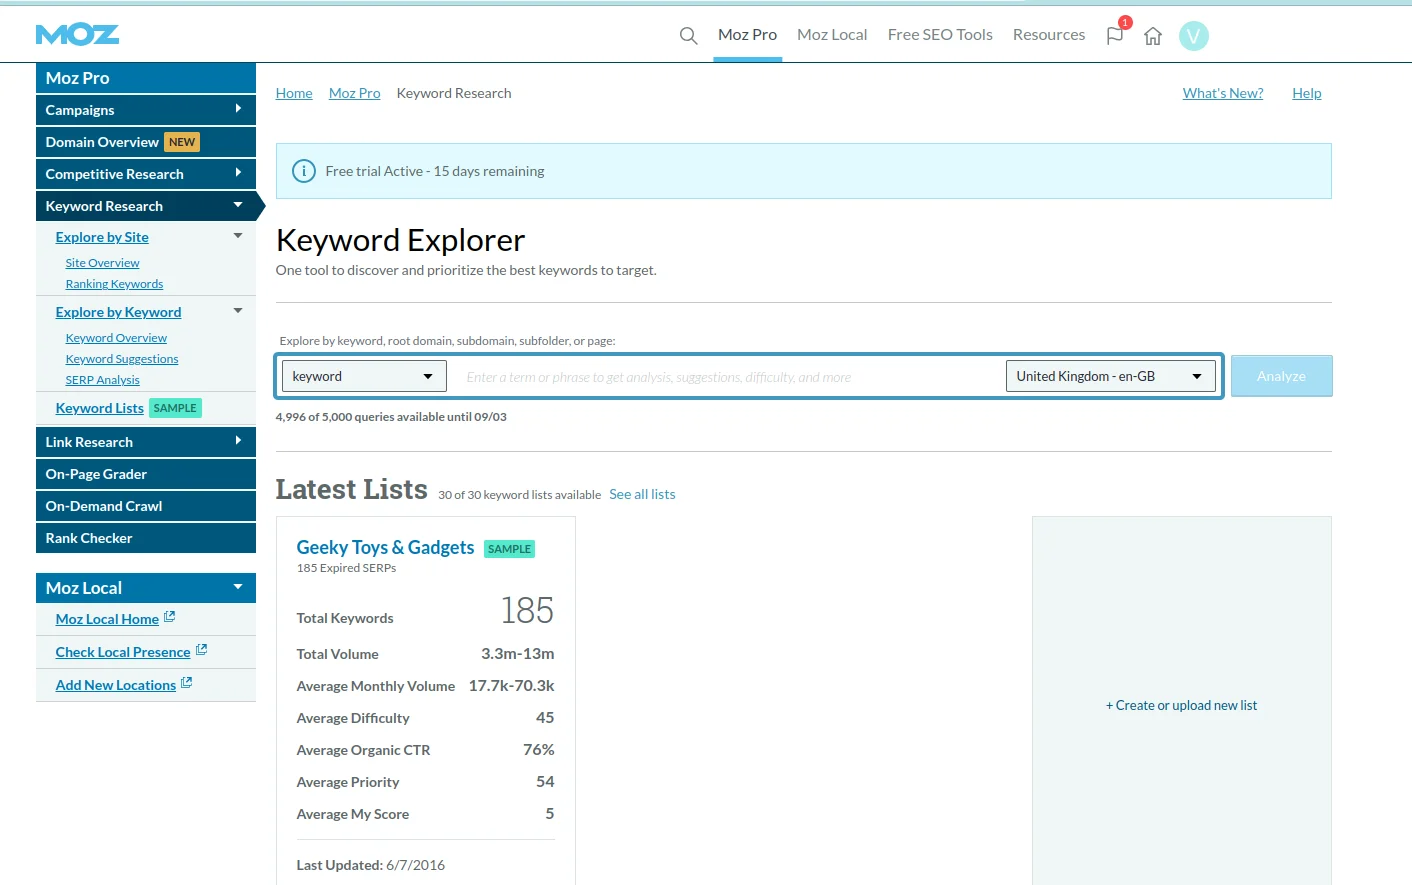Click 'Last Updated: 6/7/2016' text

coord(371,865)
